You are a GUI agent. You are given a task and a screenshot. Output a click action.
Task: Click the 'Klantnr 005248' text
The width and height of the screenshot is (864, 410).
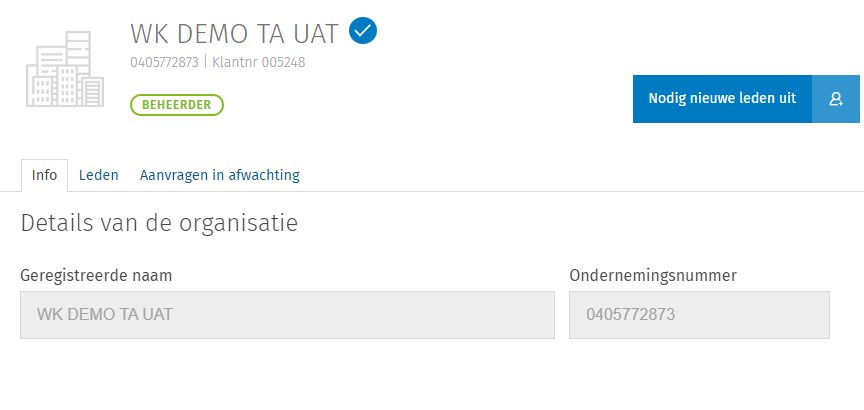click(x=259, y=62)
